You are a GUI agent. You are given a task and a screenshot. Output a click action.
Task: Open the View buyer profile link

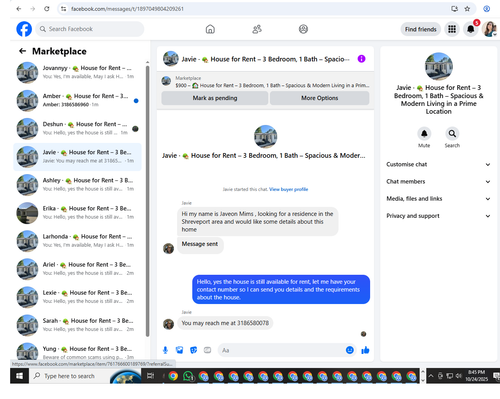[289, 189]
